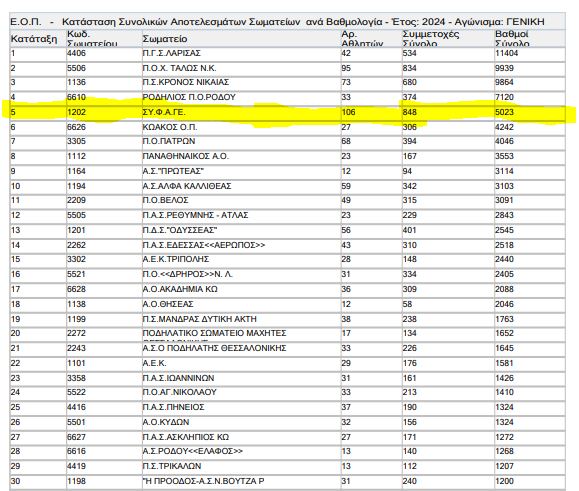579x491 pixels.
Task: Click club code '6628'
Action: click(x=76, y=289)
